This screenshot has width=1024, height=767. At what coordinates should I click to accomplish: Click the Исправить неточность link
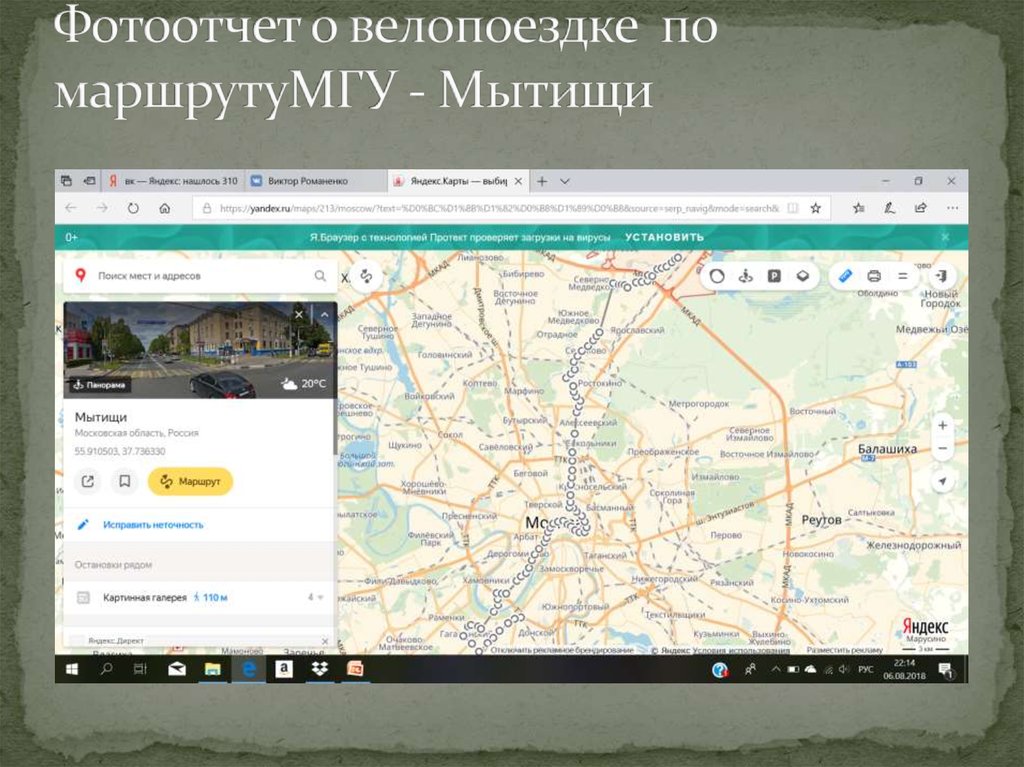(152, 524)
